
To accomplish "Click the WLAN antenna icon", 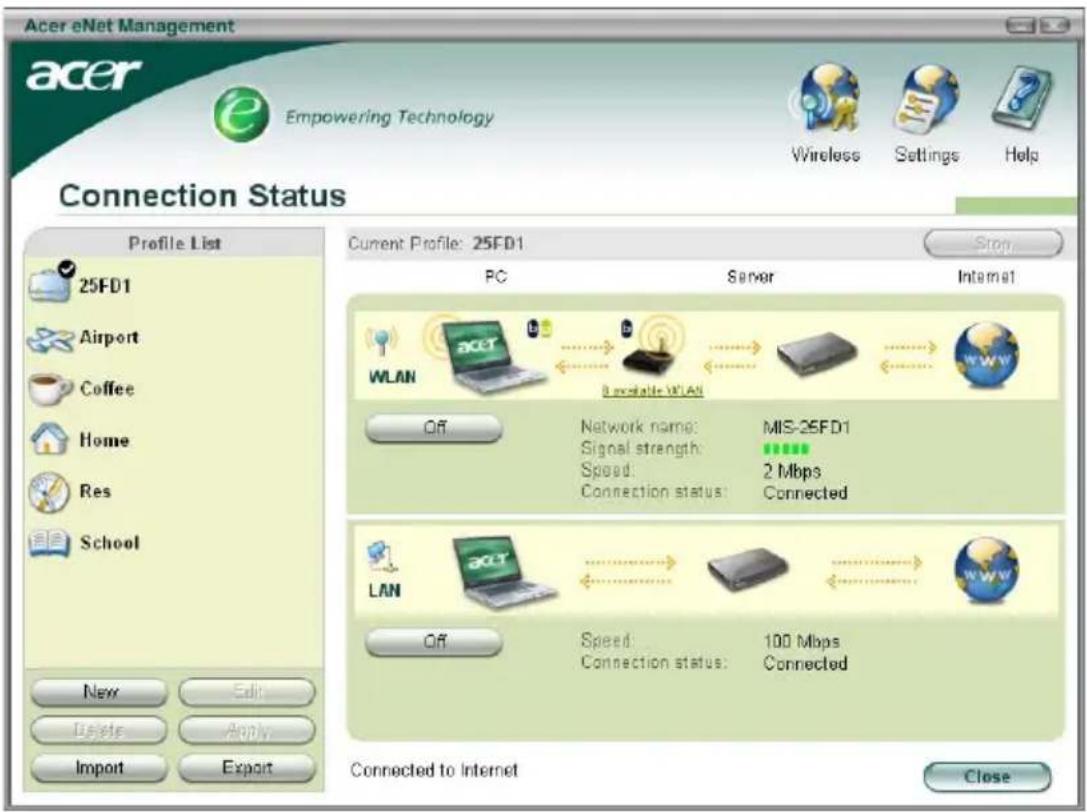I will tap(381, 340).
